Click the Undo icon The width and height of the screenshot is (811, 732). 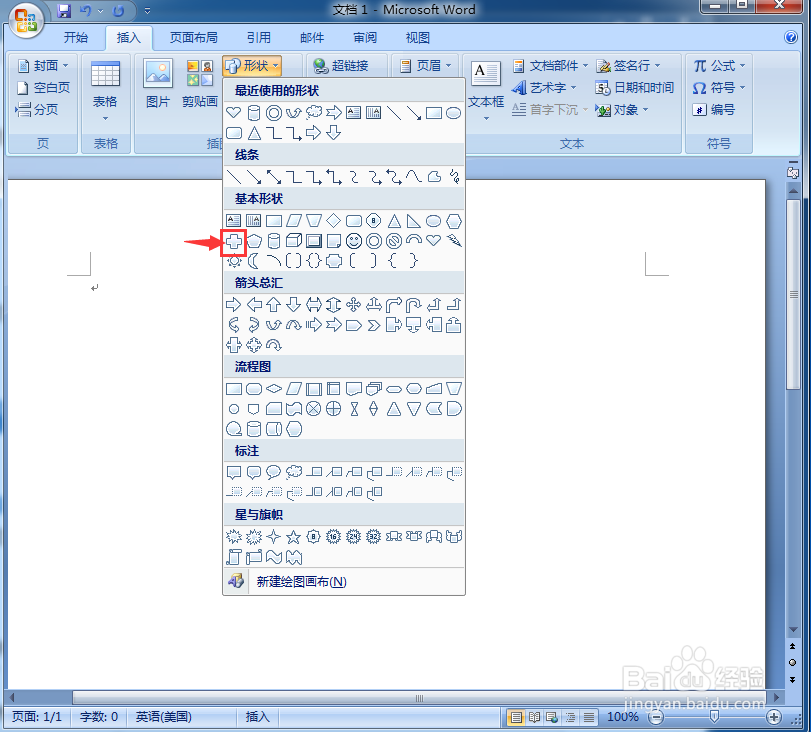(x=85, y=11)
